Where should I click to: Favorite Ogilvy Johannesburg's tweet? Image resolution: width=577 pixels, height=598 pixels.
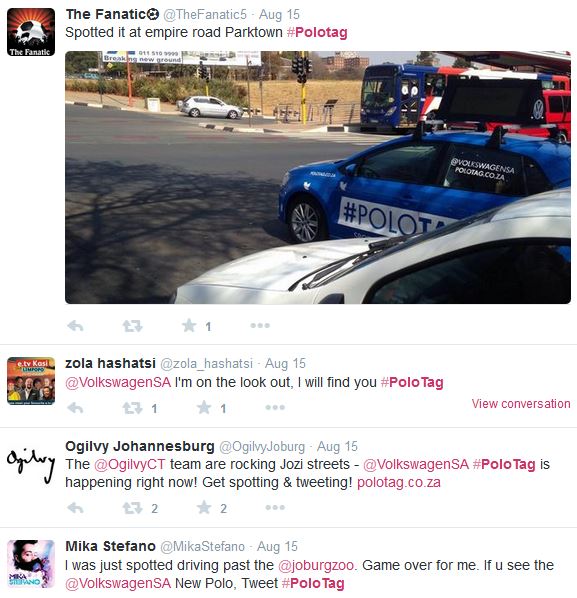pyautogui.click(x=204, y=508)
